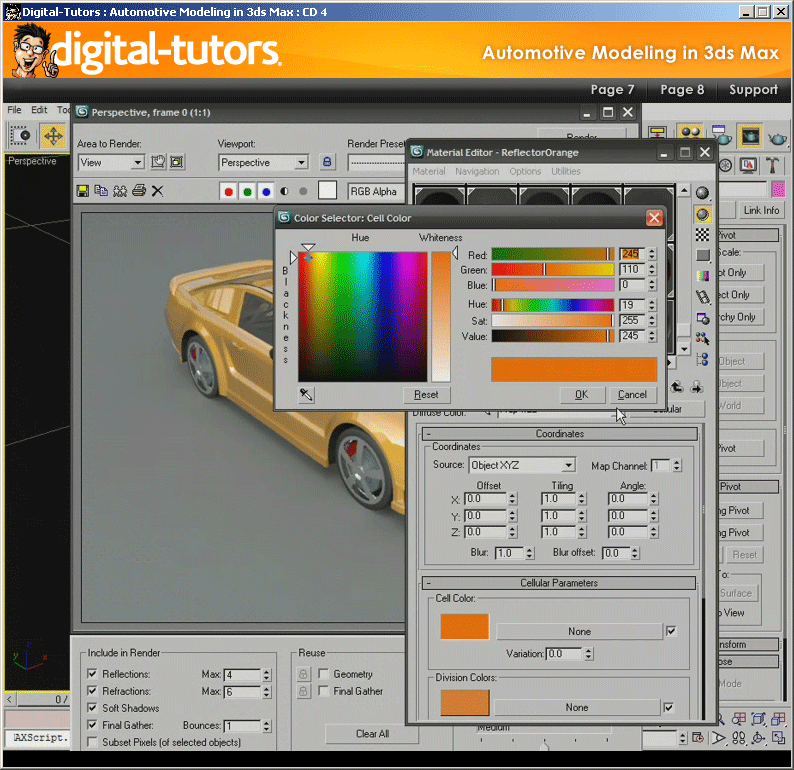Click the Cell Color orange swatch
Viewport: 794px width, 770px height.
[x=465, y=627]
